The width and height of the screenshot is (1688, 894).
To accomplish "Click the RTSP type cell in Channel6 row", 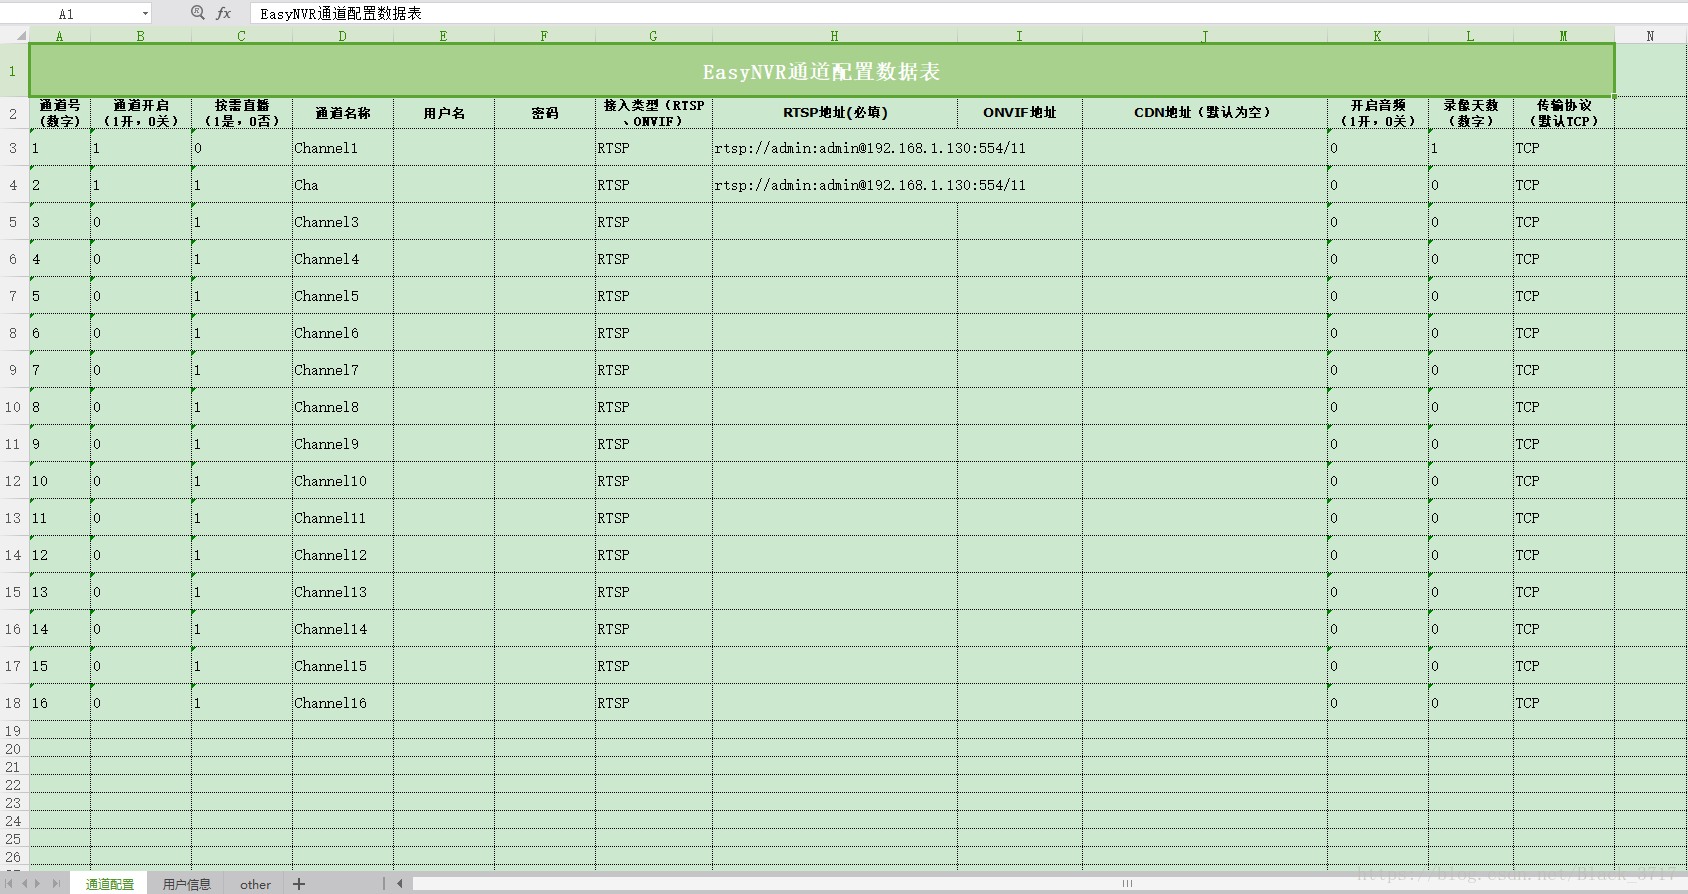I will point(654,333).
